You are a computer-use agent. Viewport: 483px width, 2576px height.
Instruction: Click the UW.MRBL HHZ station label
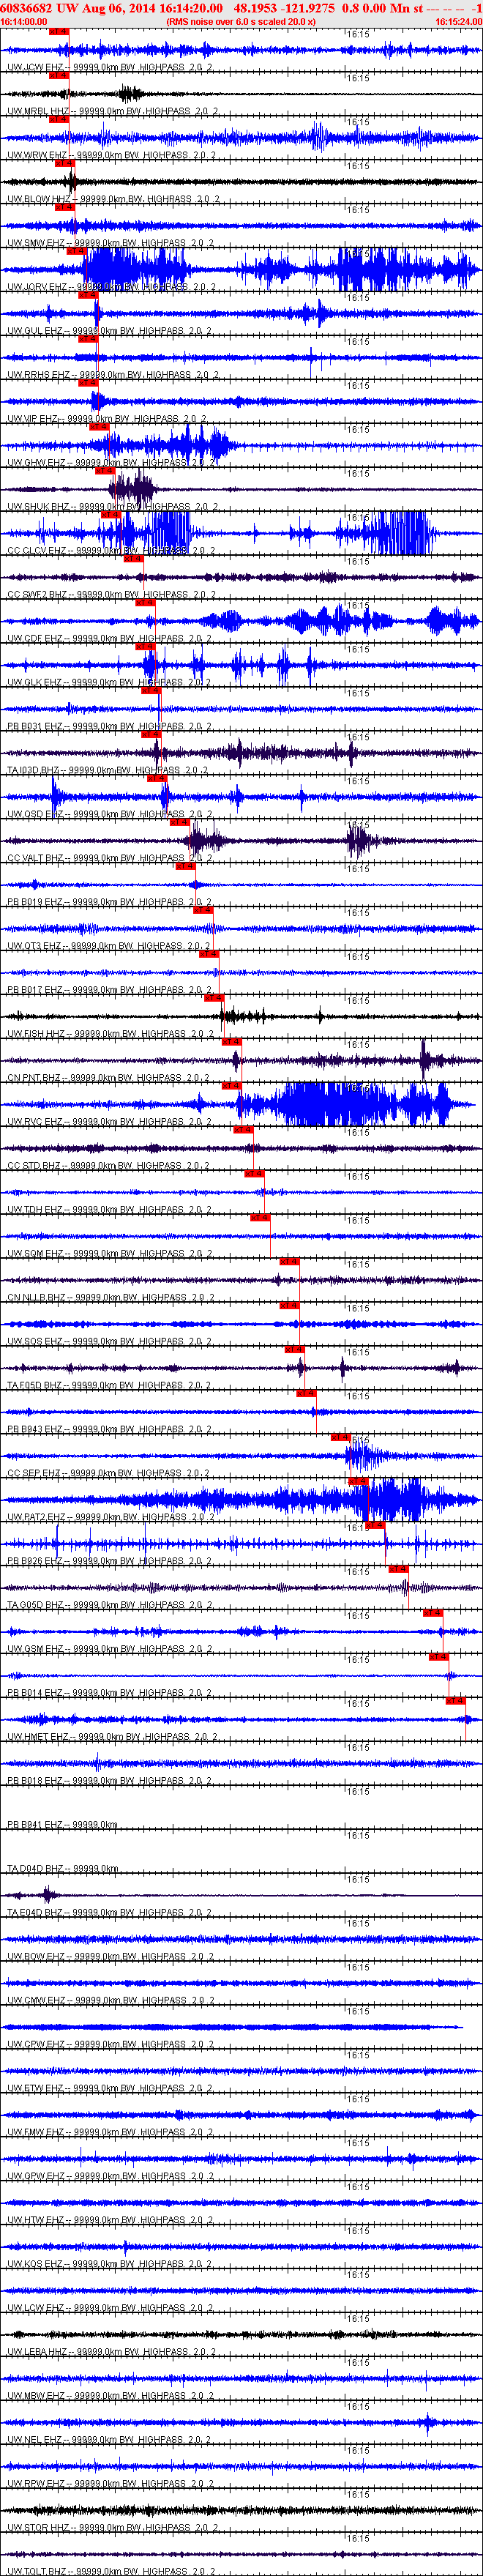38,112
